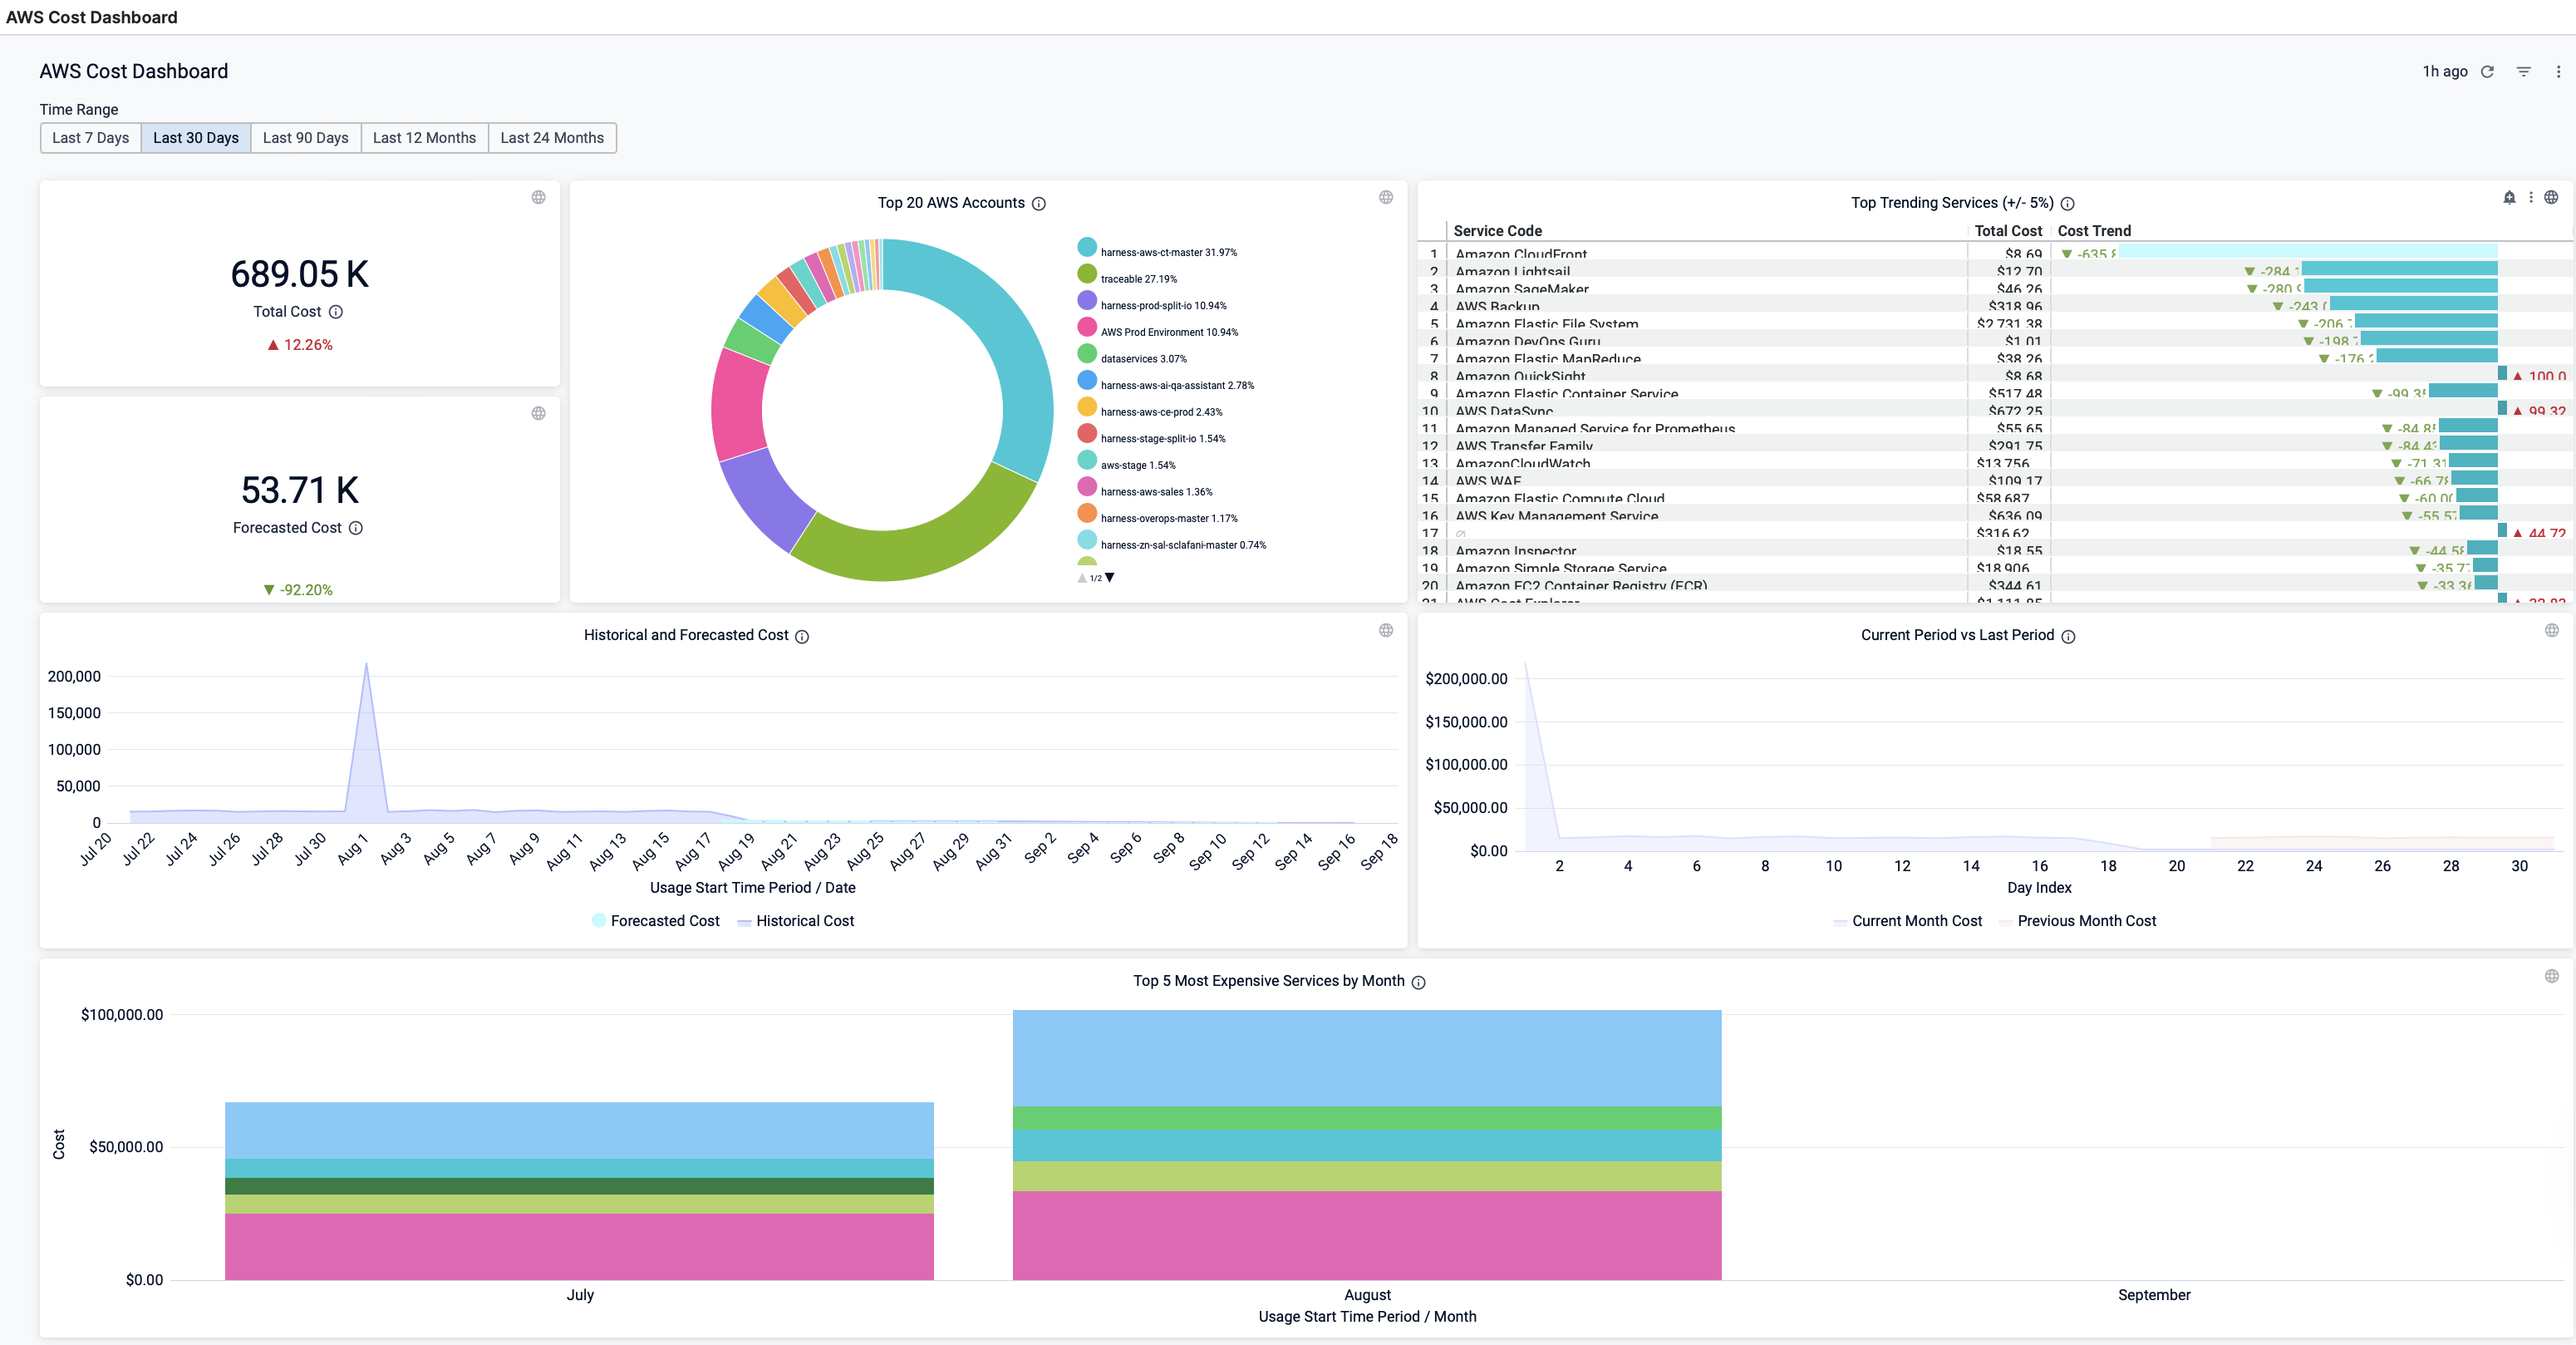This screenshot has width=2576, height=1345.
Task: Open tile actions menu on Top Trending Services
Action: click(2531, 197)
